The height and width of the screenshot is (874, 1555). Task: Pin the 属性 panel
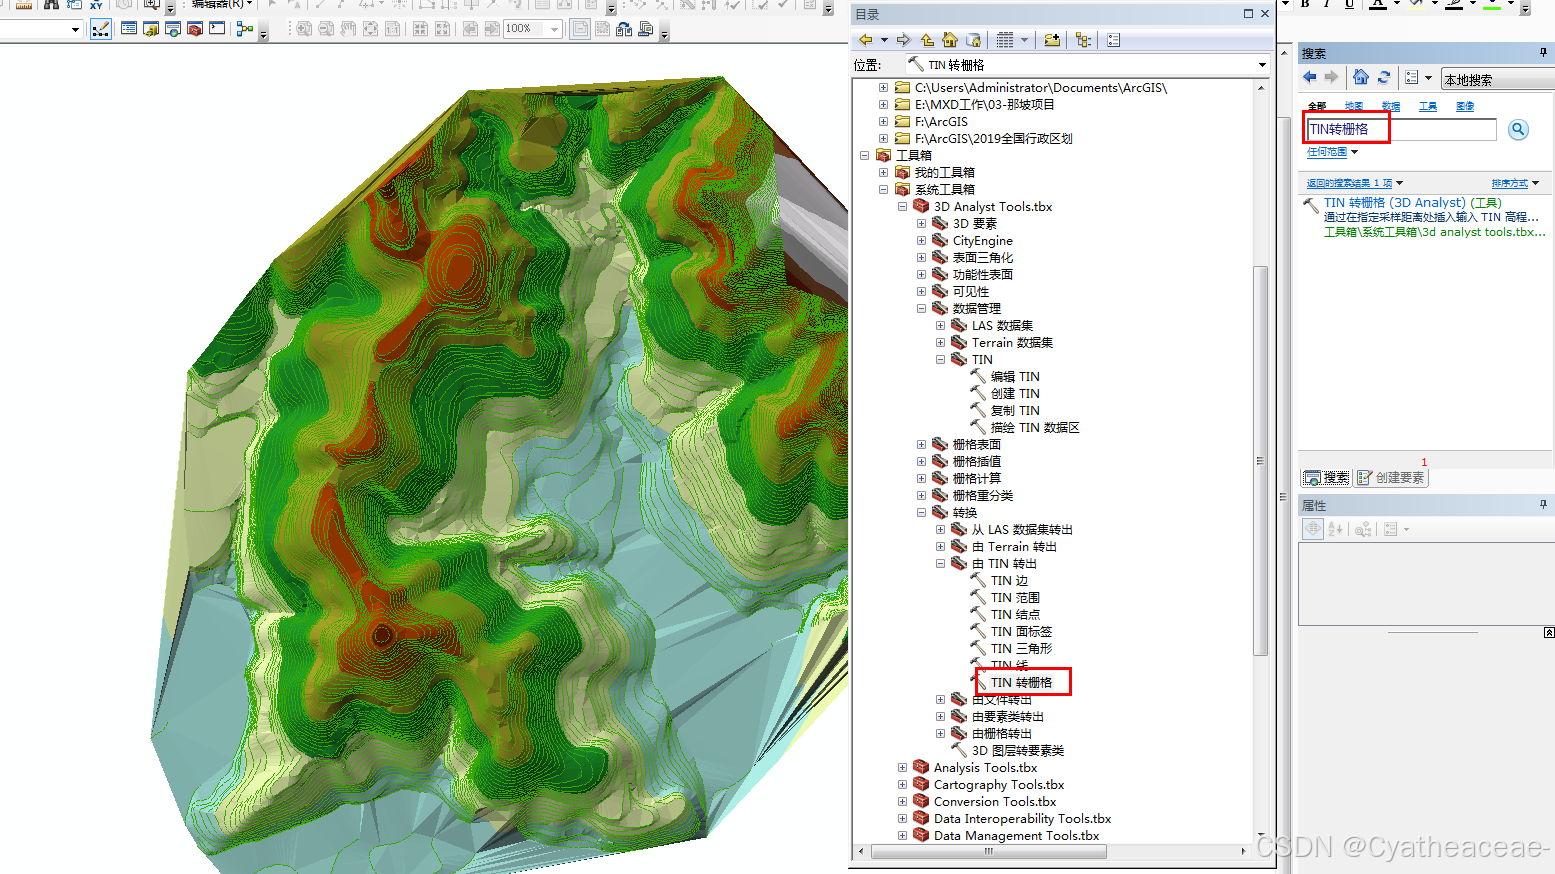click(x=1544, y=505)
